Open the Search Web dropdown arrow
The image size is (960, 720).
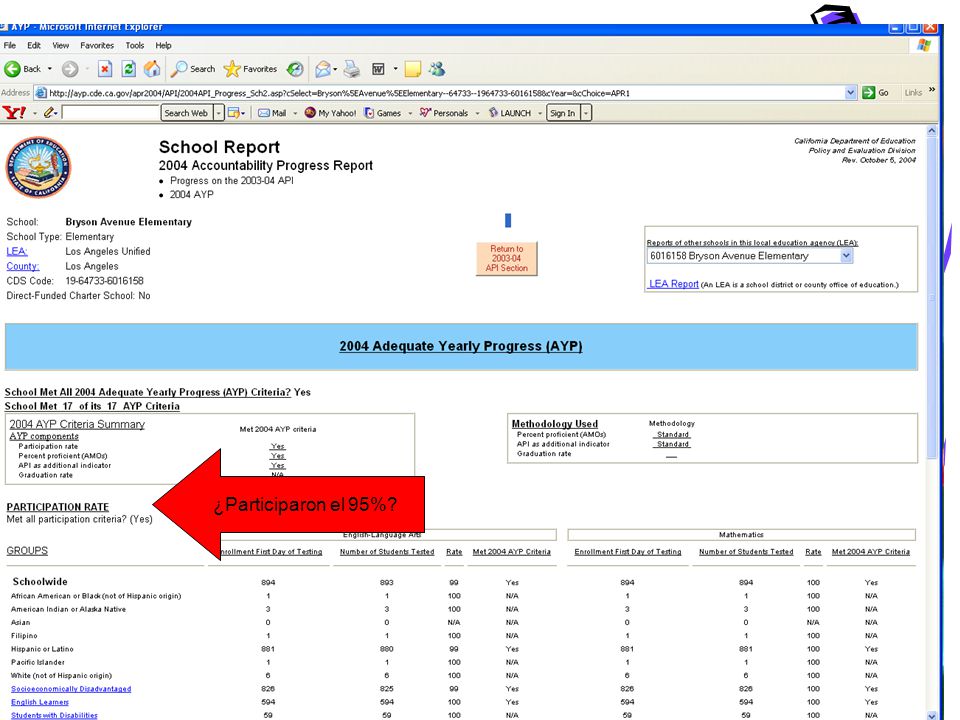pos(218,113)
